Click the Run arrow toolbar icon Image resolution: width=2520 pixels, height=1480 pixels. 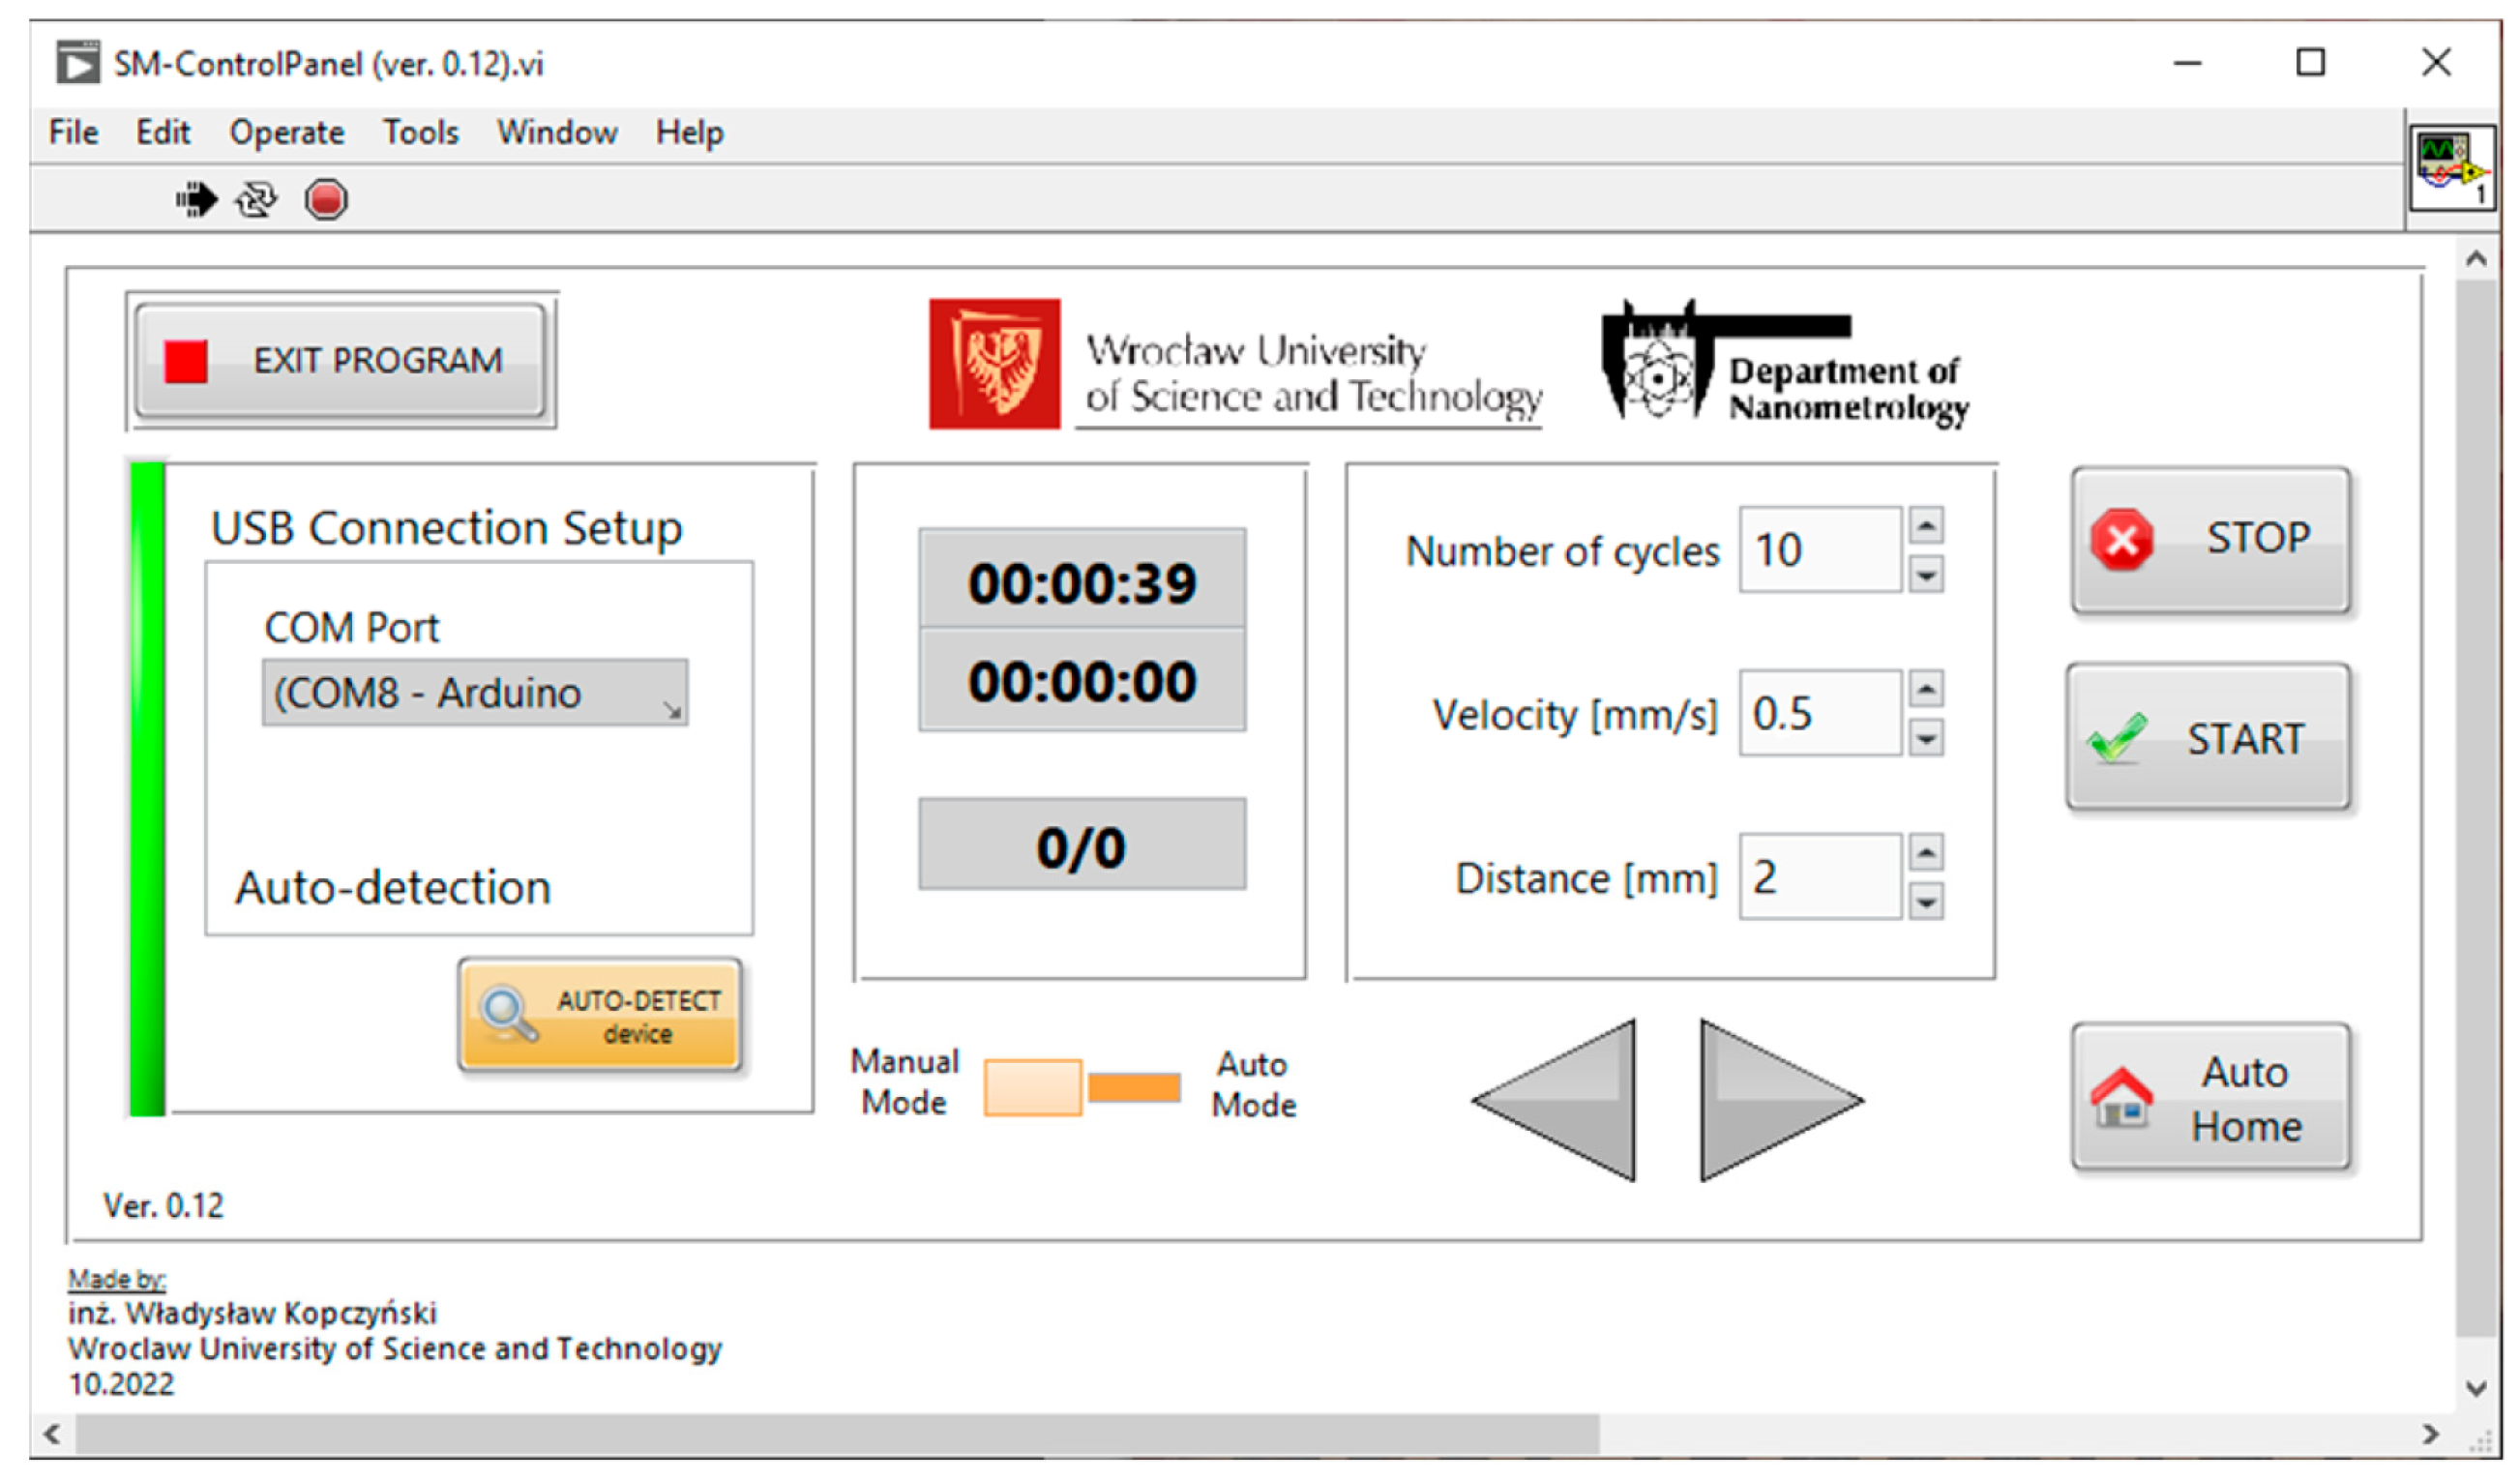tap(197, 200)
